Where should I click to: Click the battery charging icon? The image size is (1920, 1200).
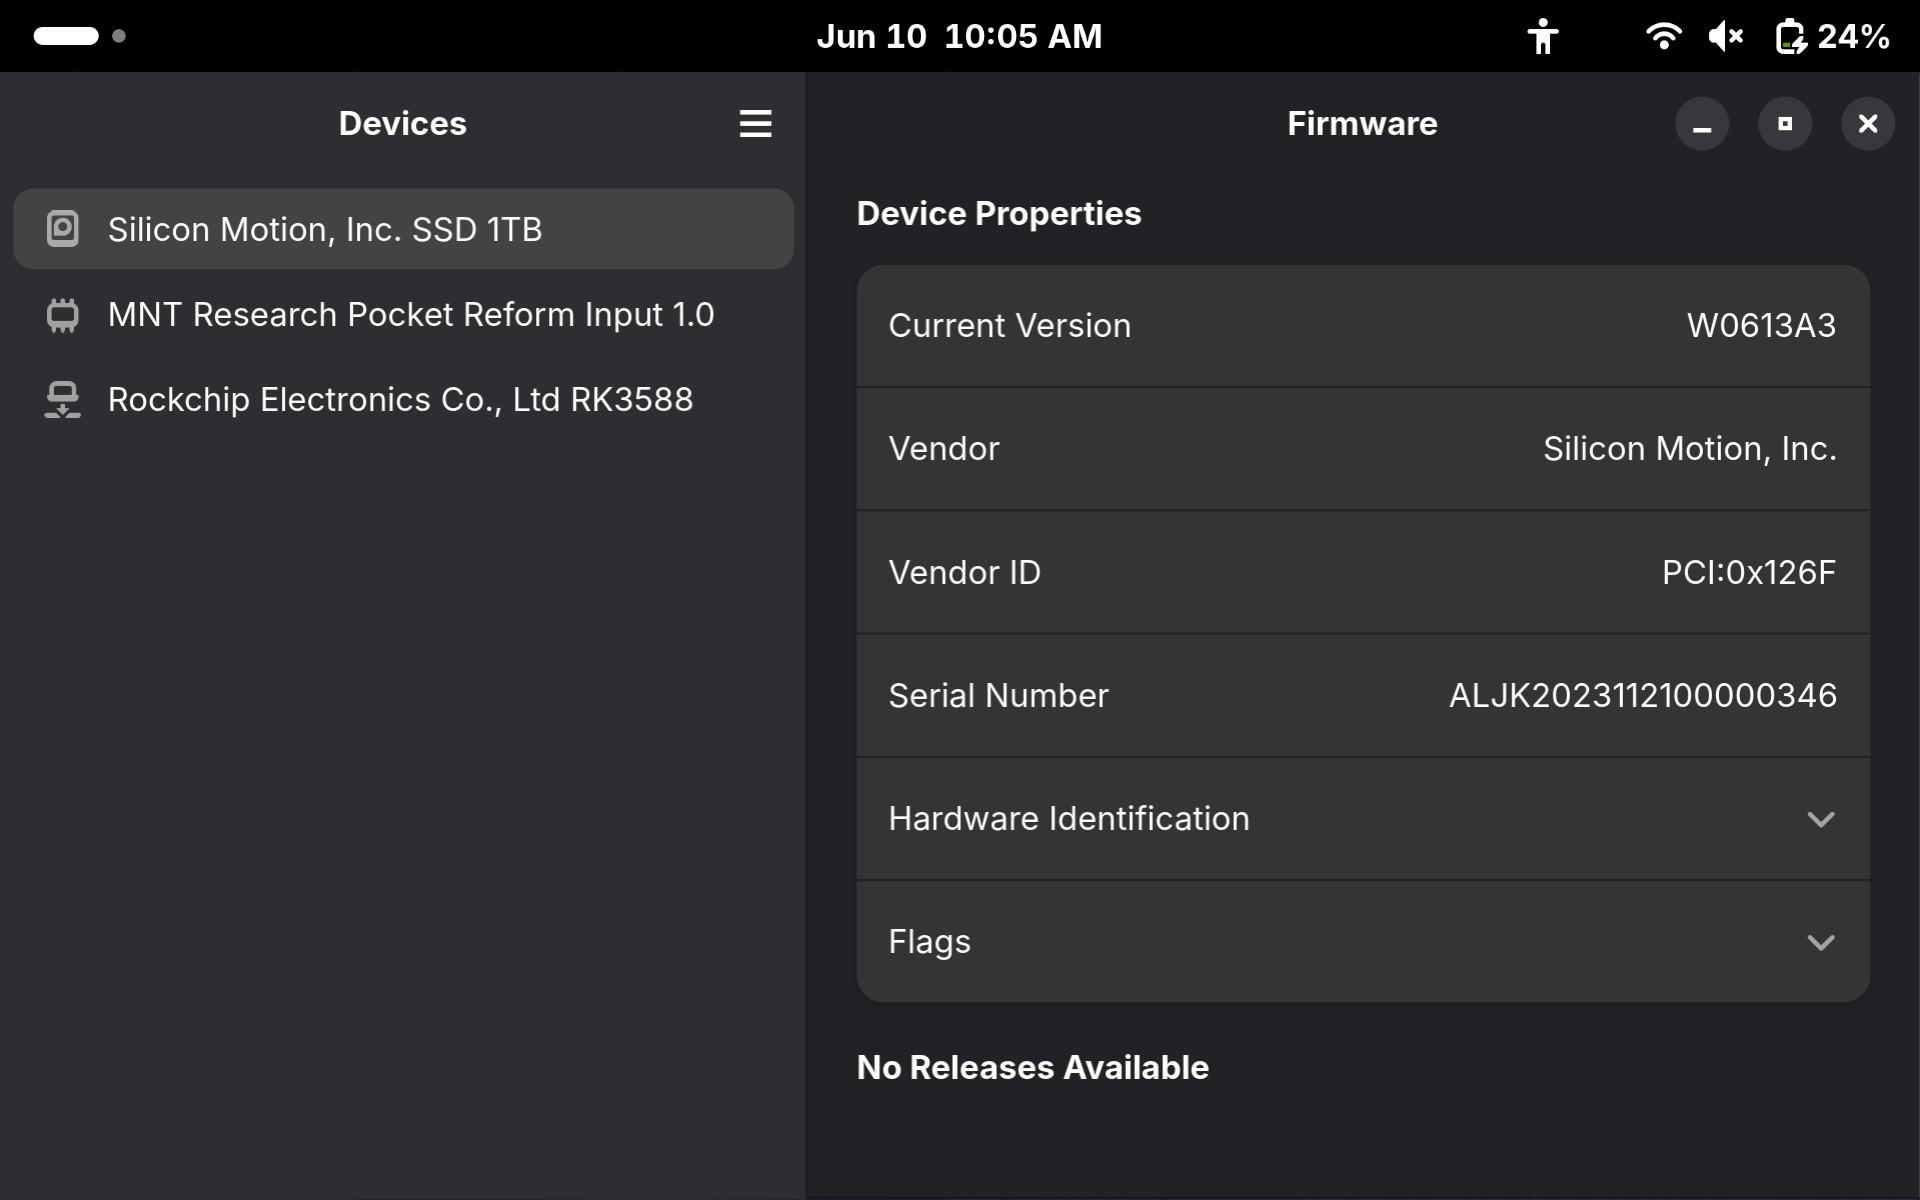1790,36
